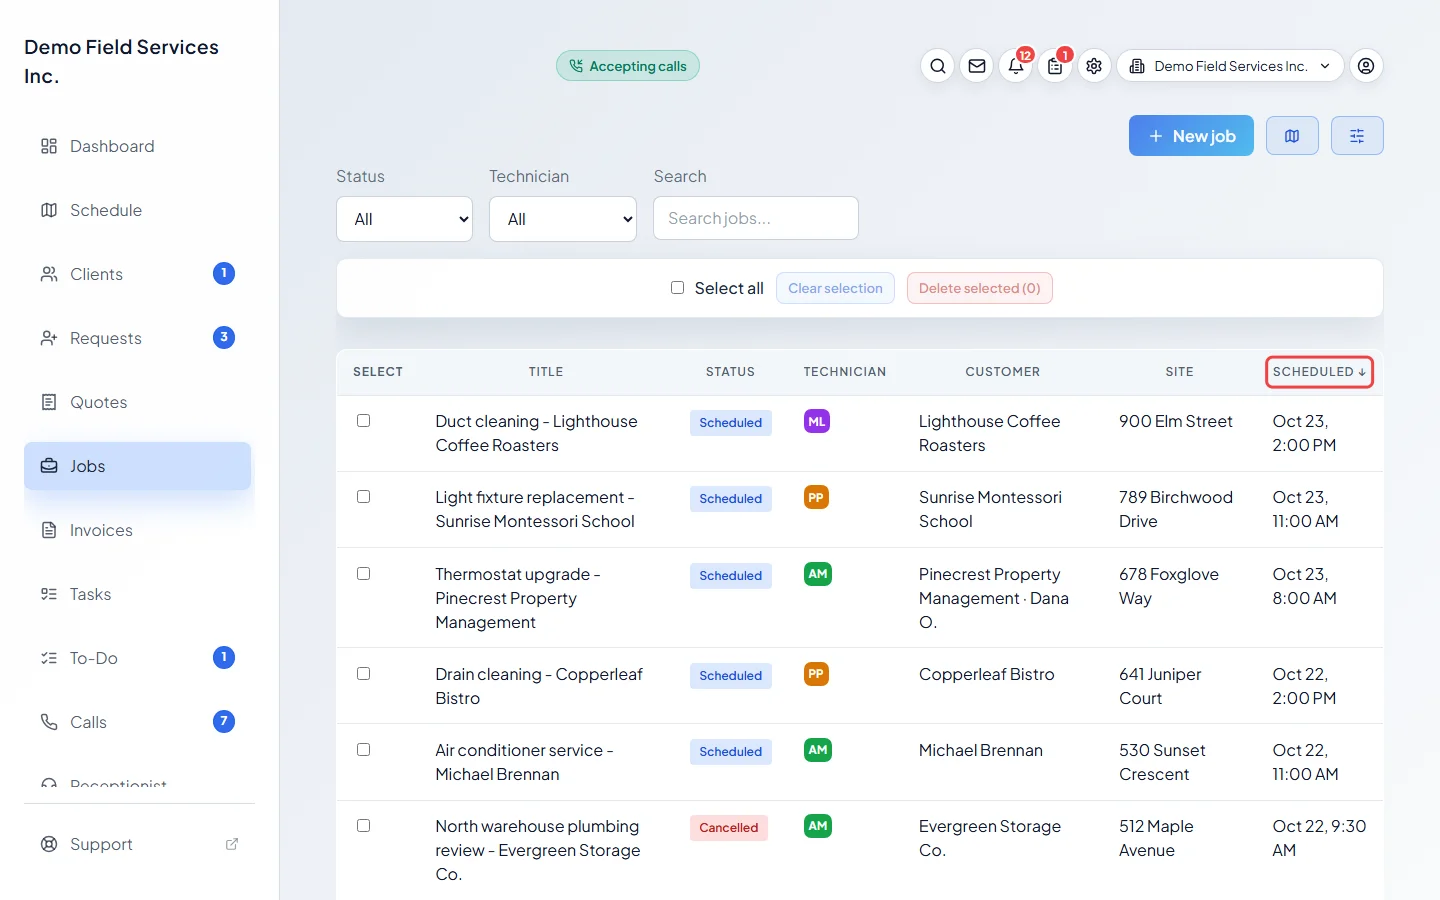Open Schedule in the sidebar
The height and width of the screenshot is (900, 1440).
[x=138, y=210]
